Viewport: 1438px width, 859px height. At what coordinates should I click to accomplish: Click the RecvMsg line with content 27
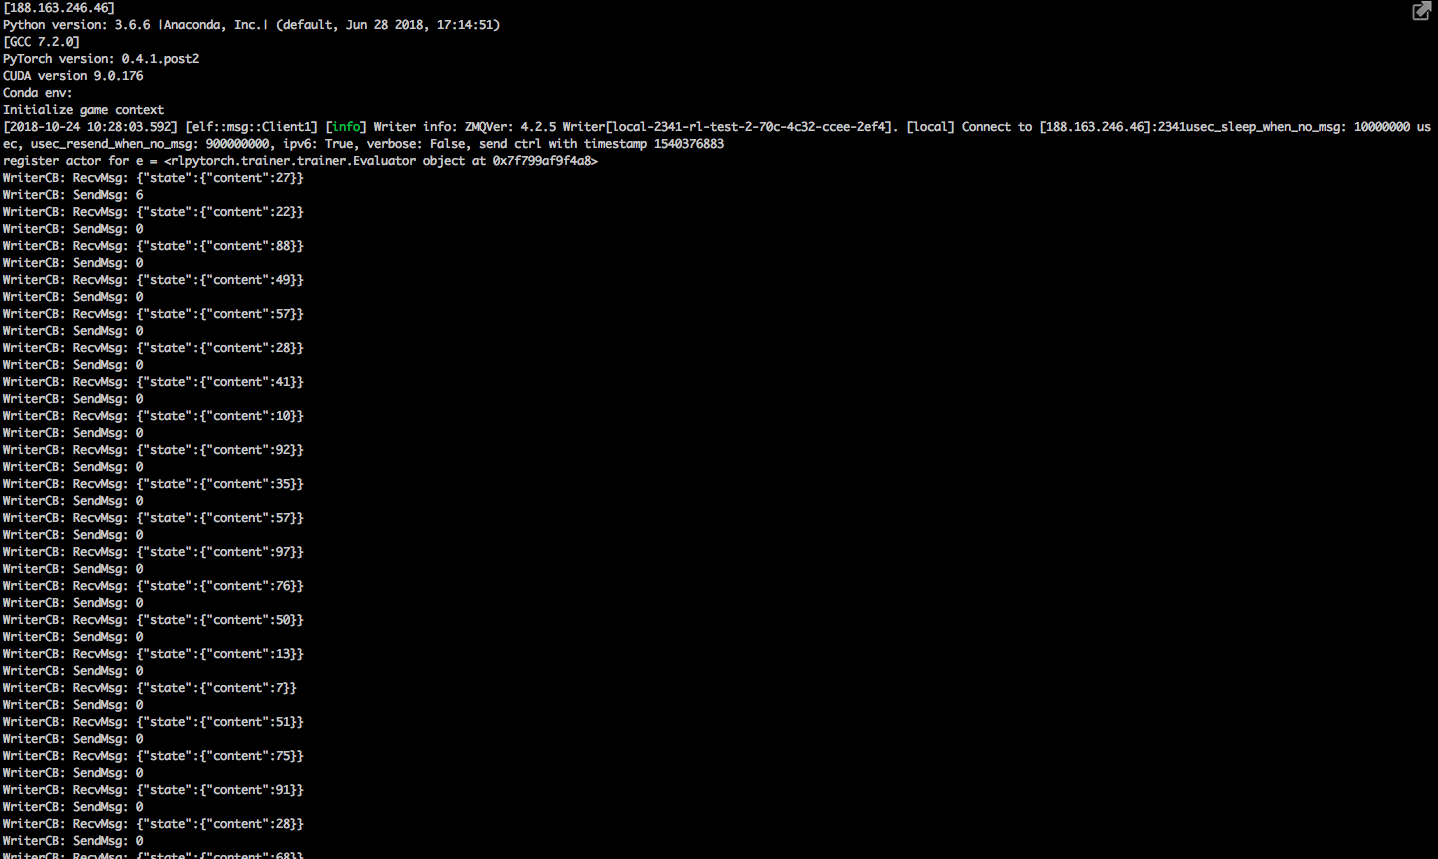point(153,178)
